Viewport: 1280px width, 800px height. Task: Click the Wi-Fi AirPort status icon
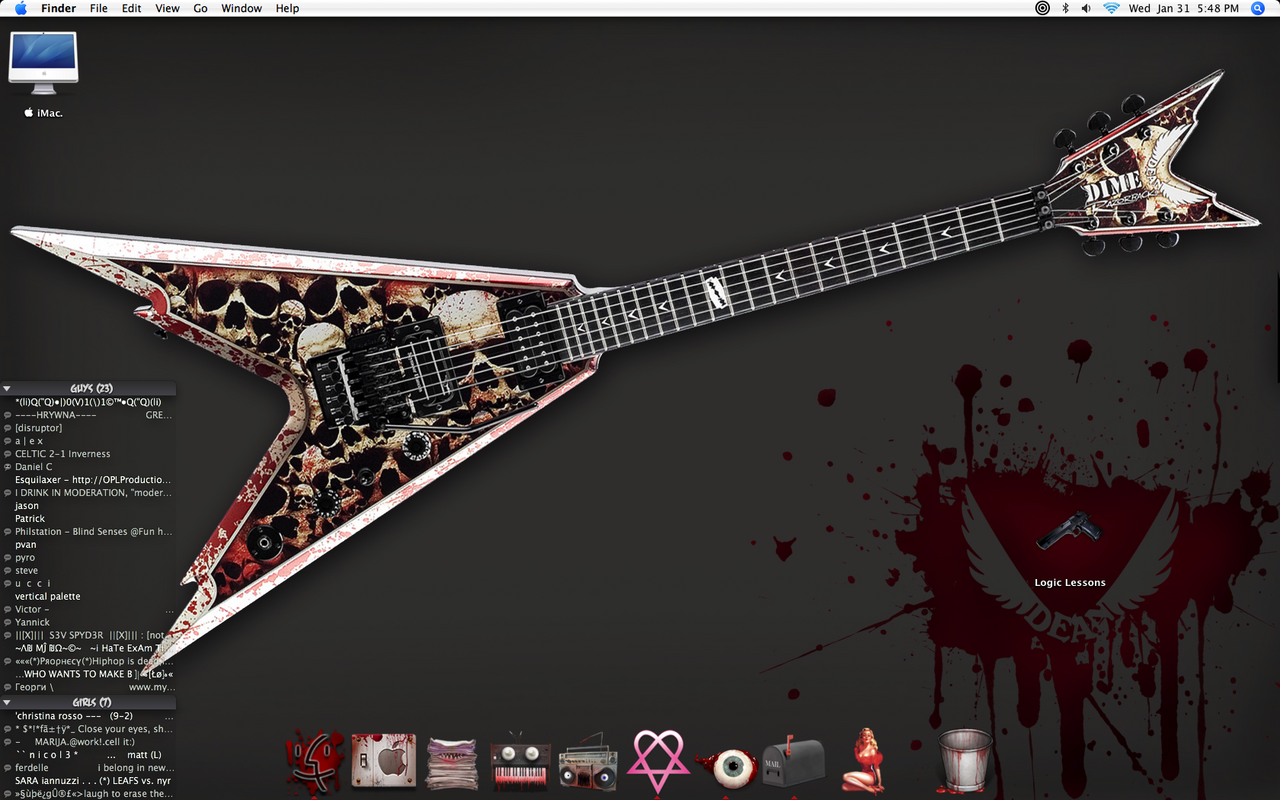pos(1111,8)
